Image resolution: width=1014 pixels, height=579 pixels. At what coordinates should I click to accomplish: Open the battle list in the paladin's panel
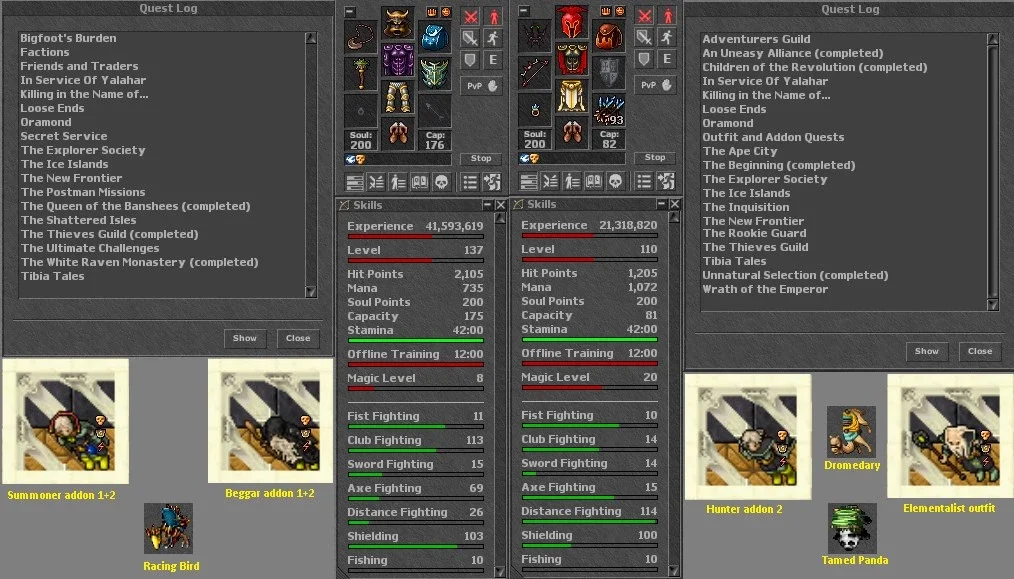tap(550, 181)
